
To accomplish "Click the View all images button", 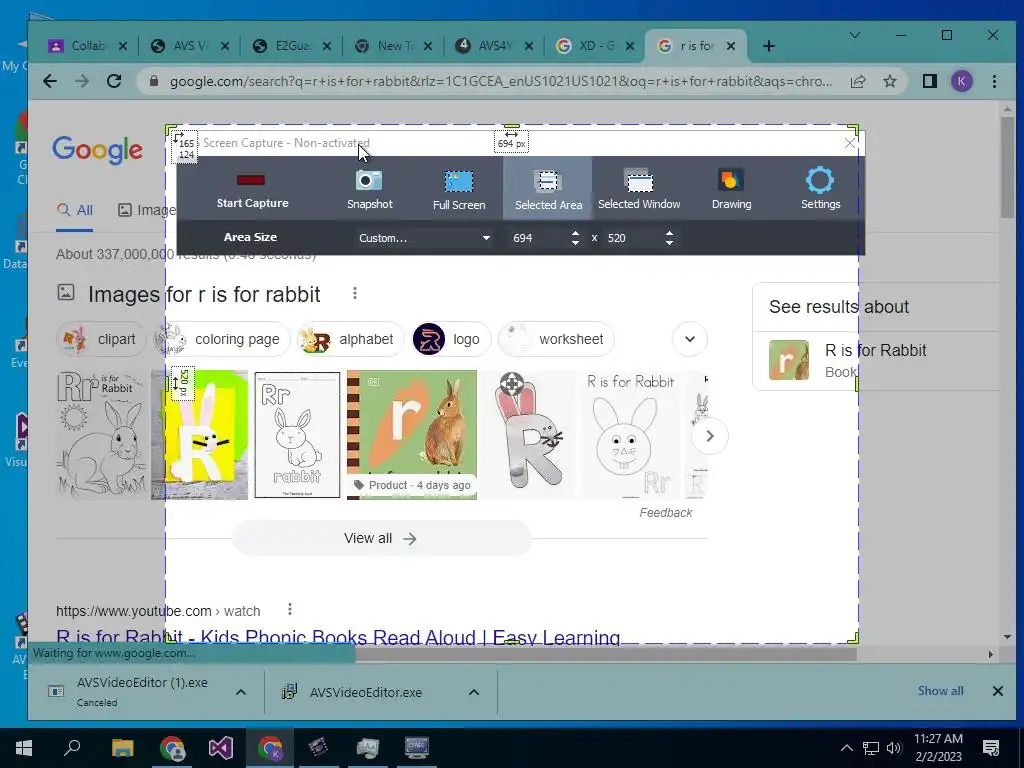I will coord(381,538).
